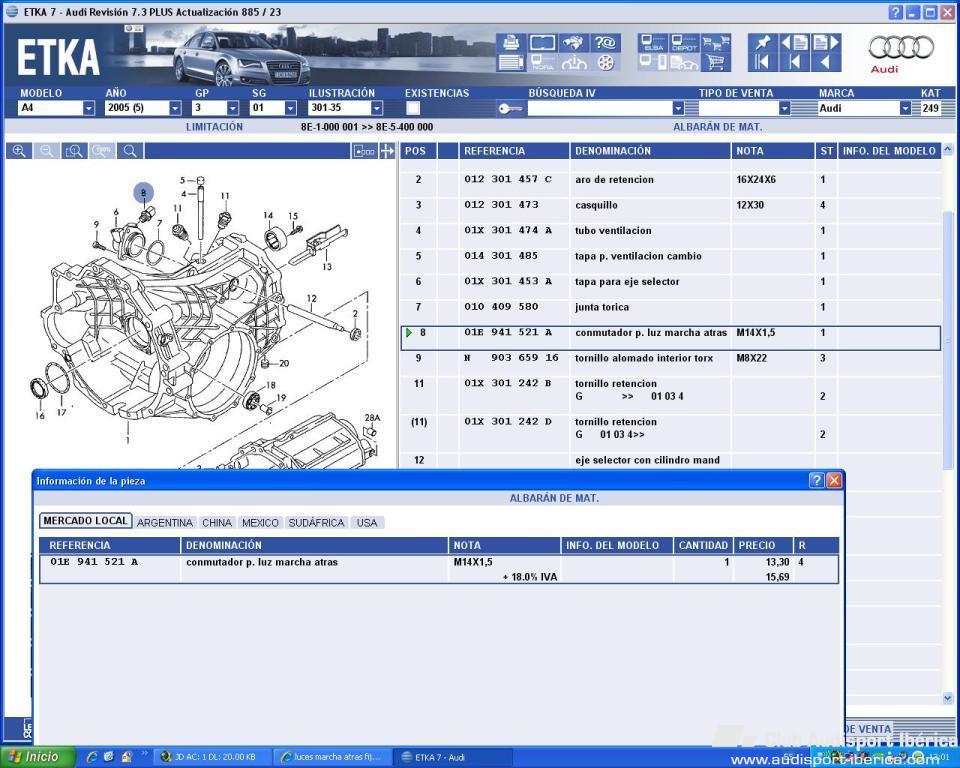Click the illustration layout icon left of move arrows
This screenshot has height=768, width=960.
coord(364,151)
